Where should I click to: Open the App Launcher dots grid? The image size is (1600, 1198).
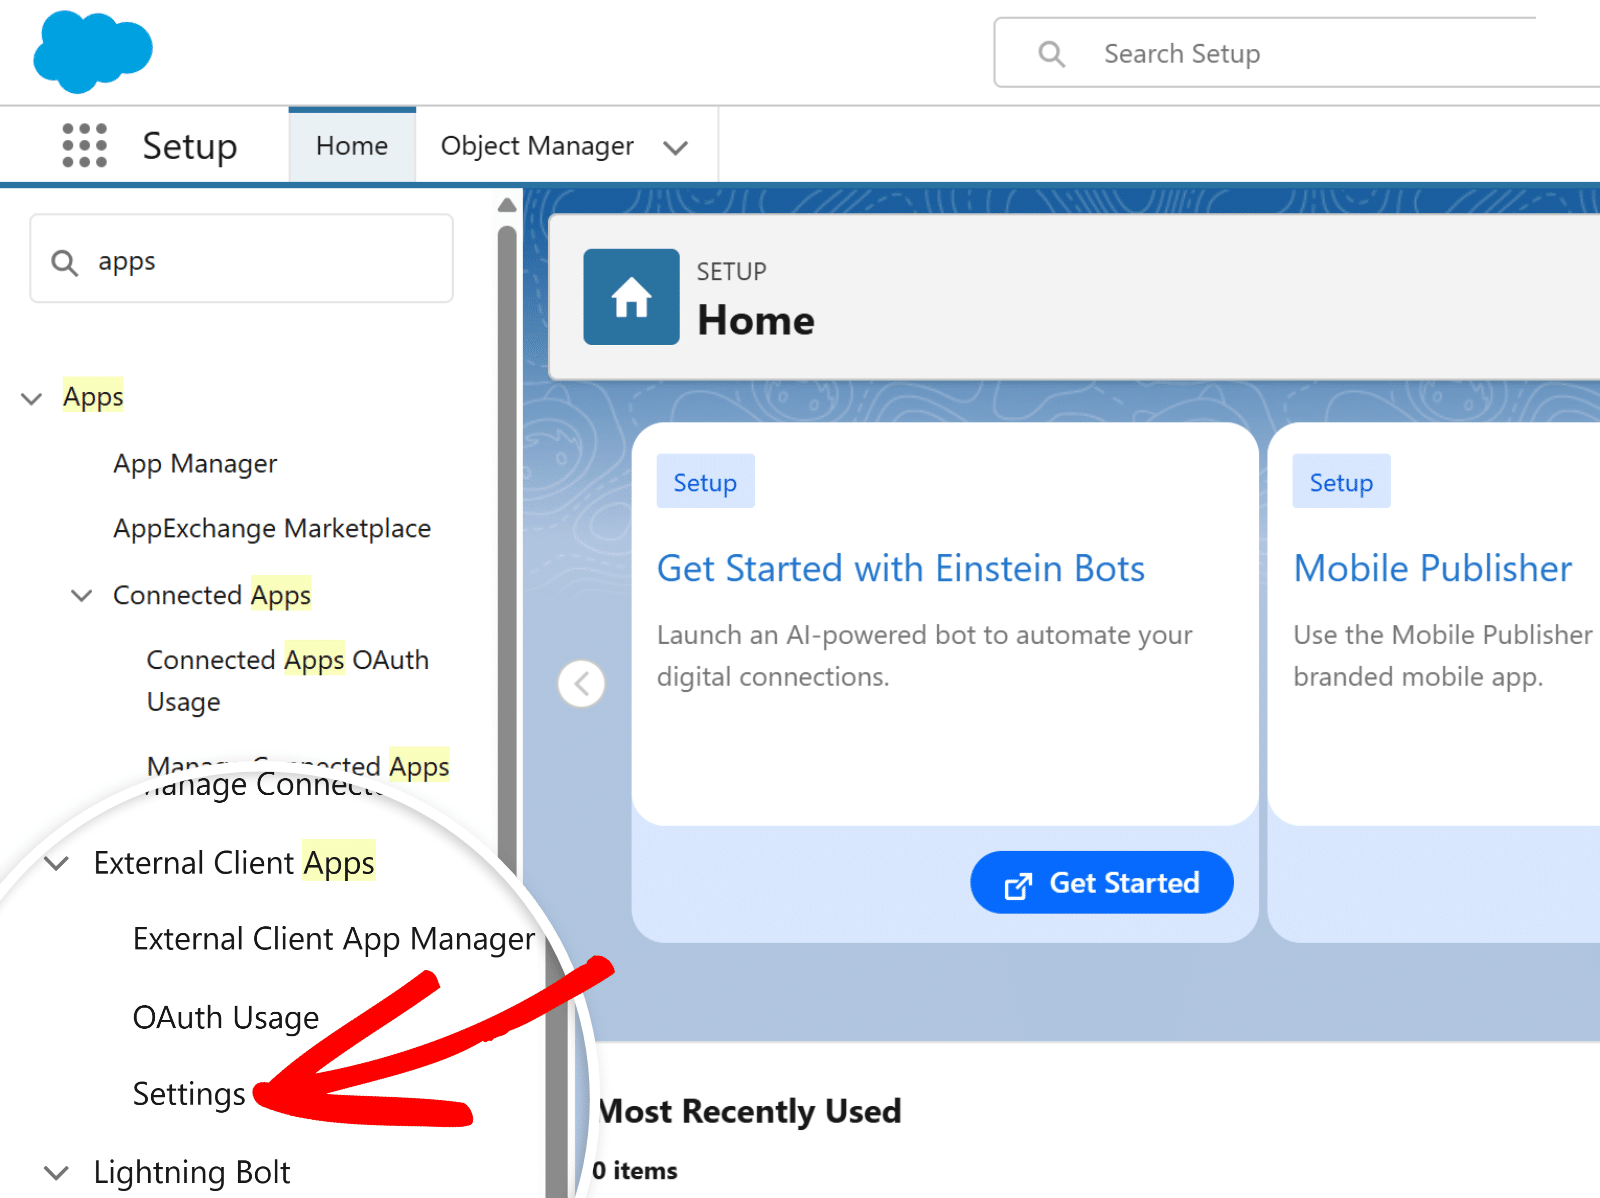(84, 146)
